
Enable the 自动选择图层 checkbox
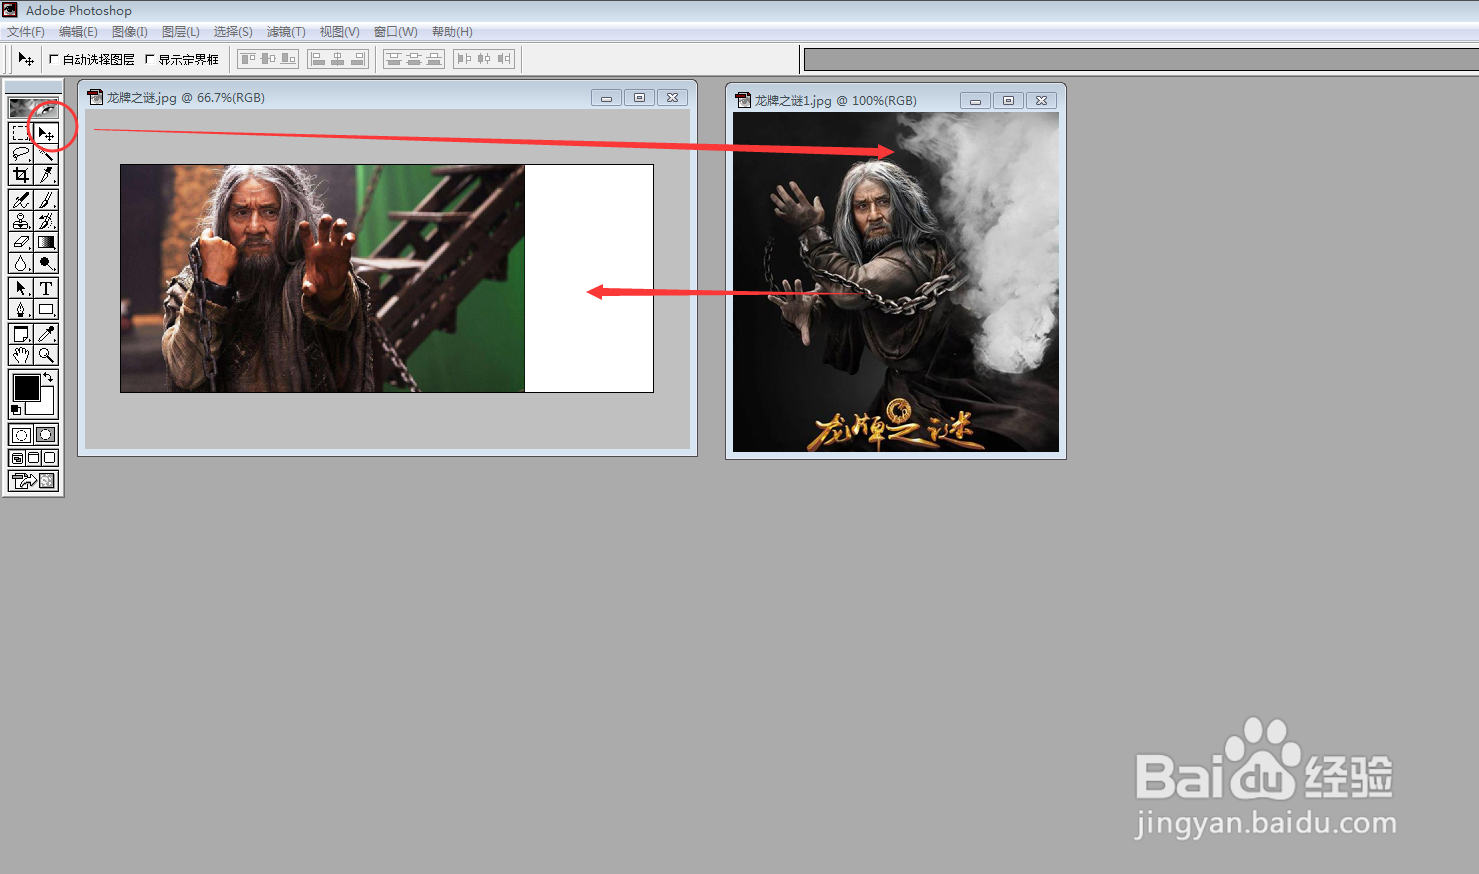[x=54, y=59]
